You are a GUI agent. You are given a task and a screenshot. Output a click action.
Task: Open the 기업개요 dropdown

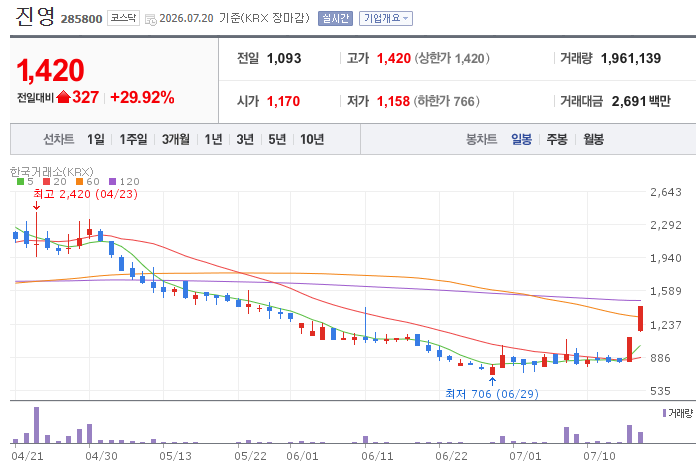385,18
